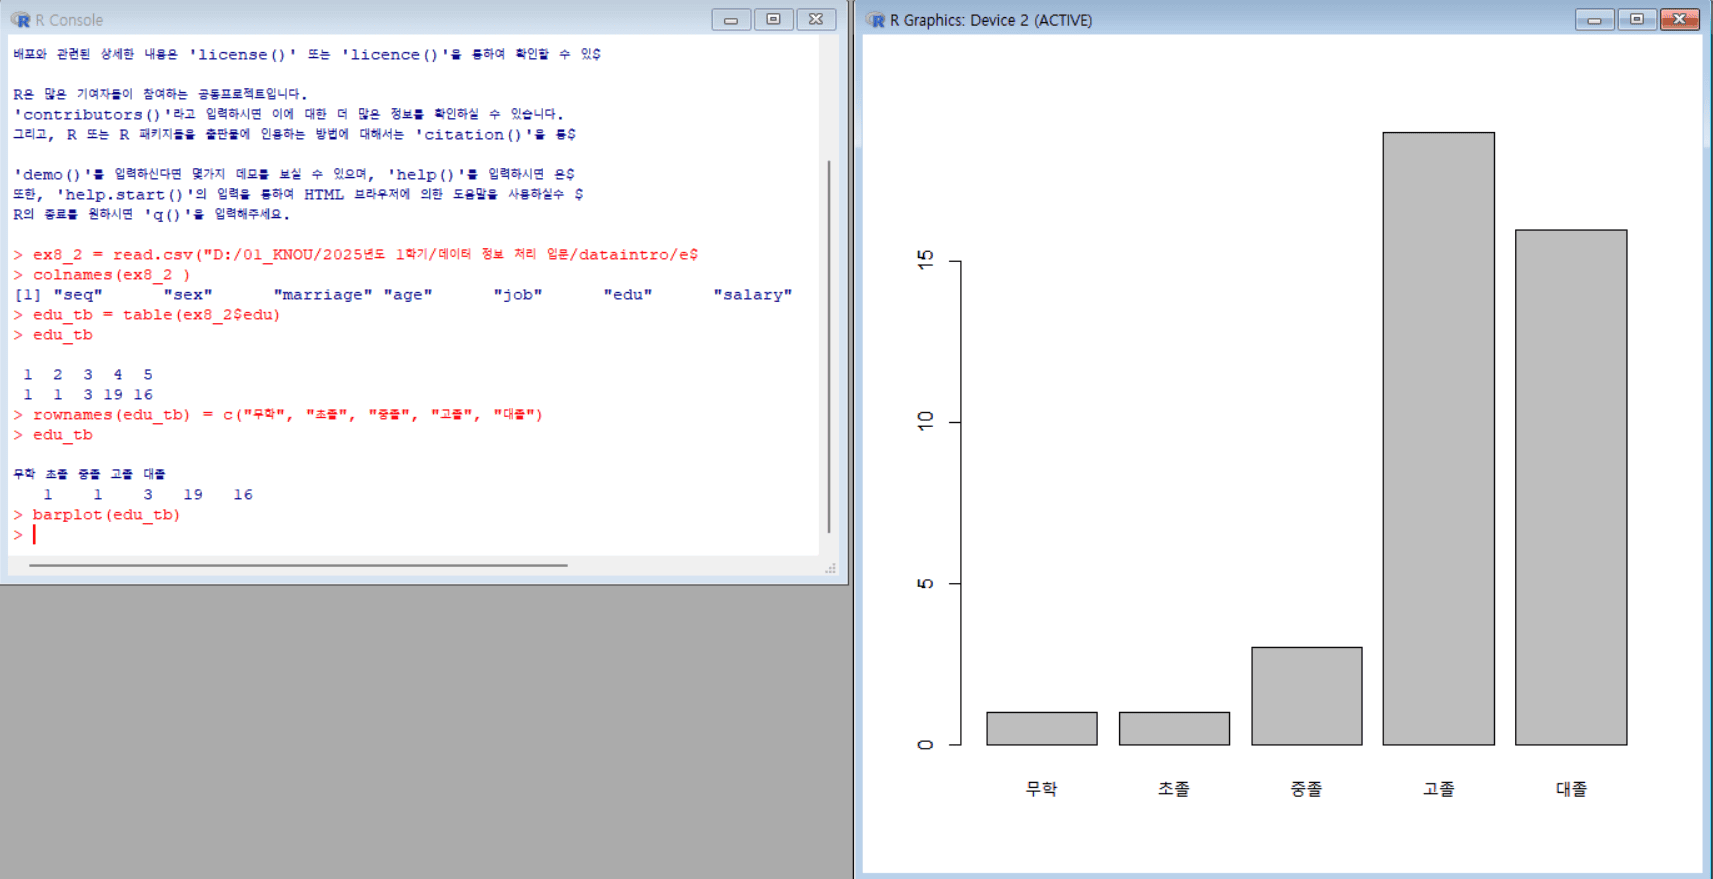Maximize the R Console window

tap(773, 20)
